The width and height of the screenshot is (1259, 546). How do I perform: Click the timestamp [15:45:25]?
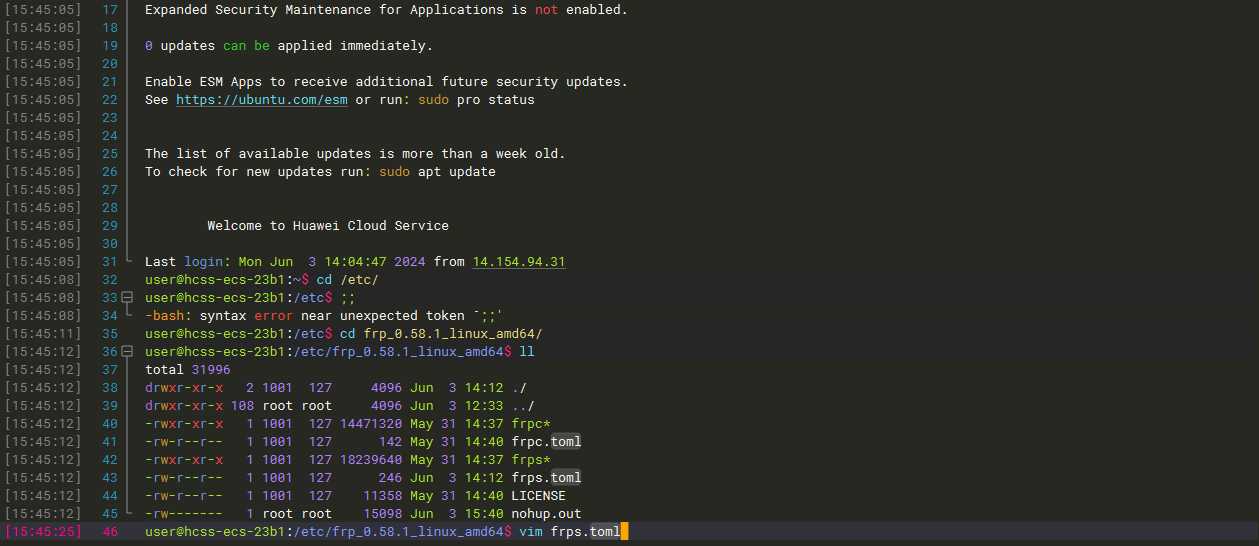click(43, 532)
